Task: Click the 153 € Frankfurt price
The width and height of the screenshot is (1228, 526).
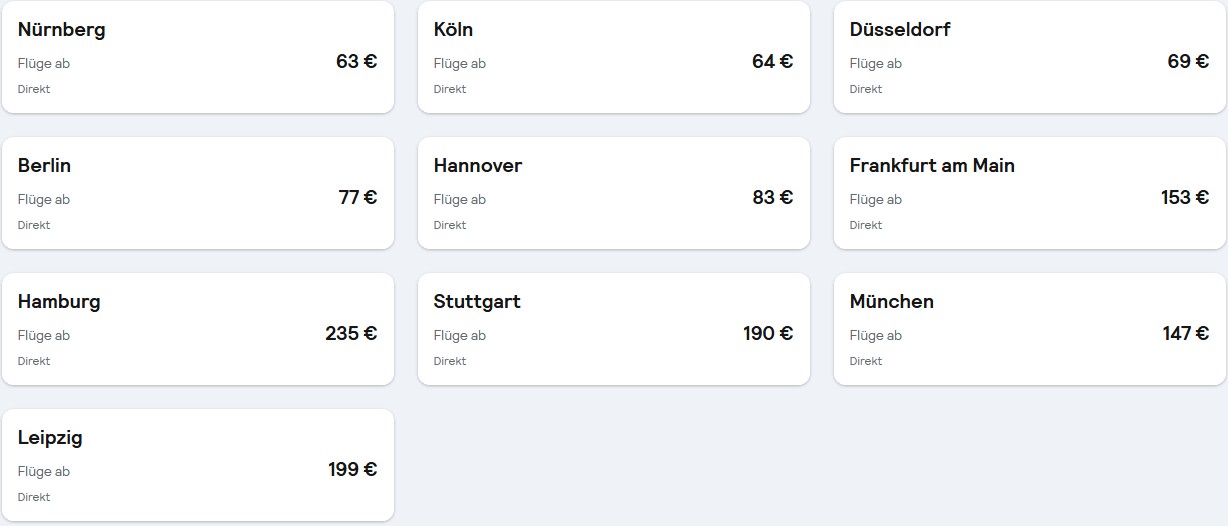Action: pos(1184,198)
